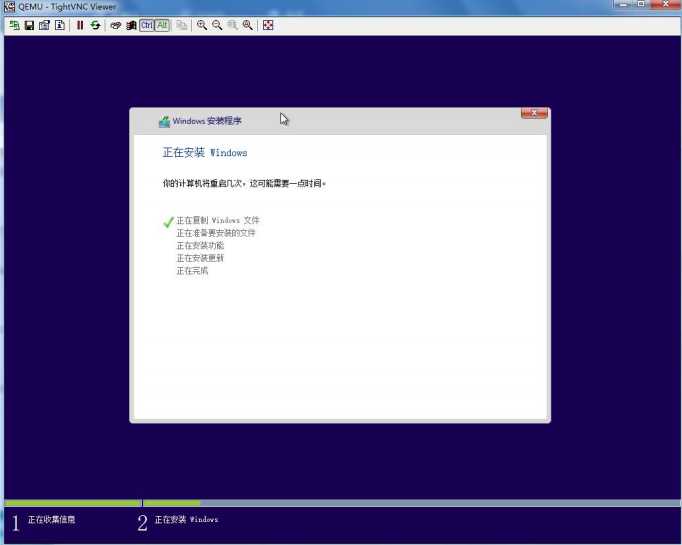682x545 pixels.
Task: Toggle the Alt key button
Action: click(162, 25)
